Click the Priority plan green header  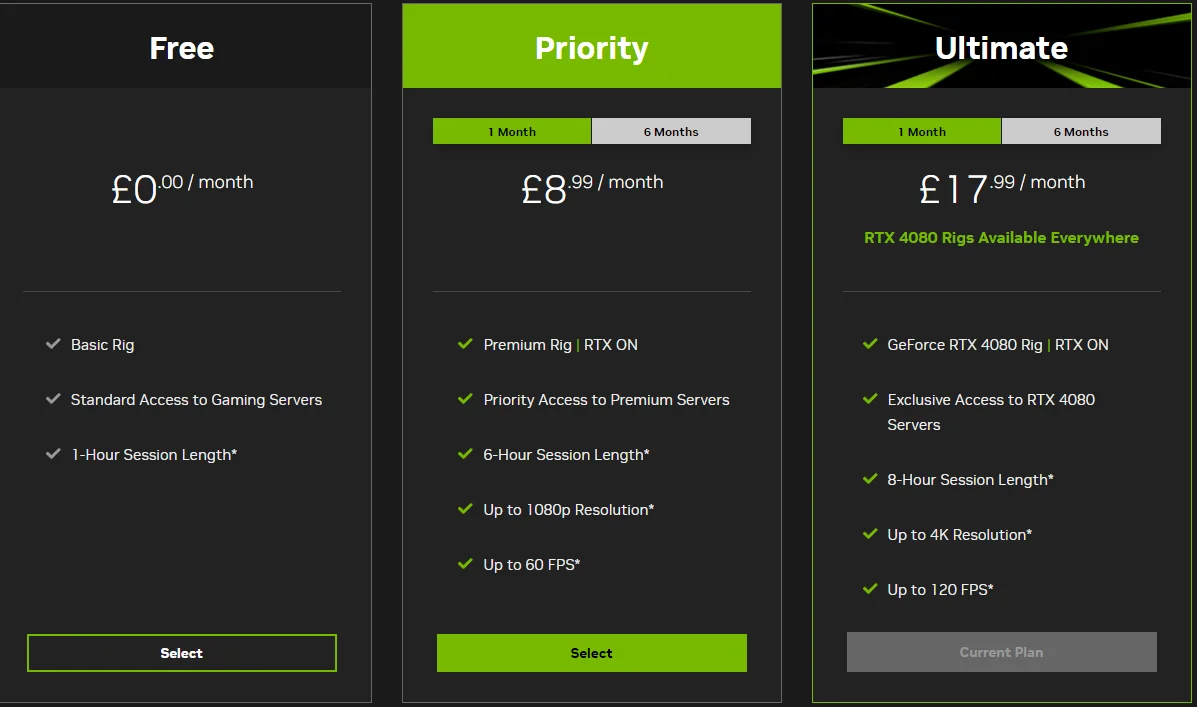tap(592, 46)
